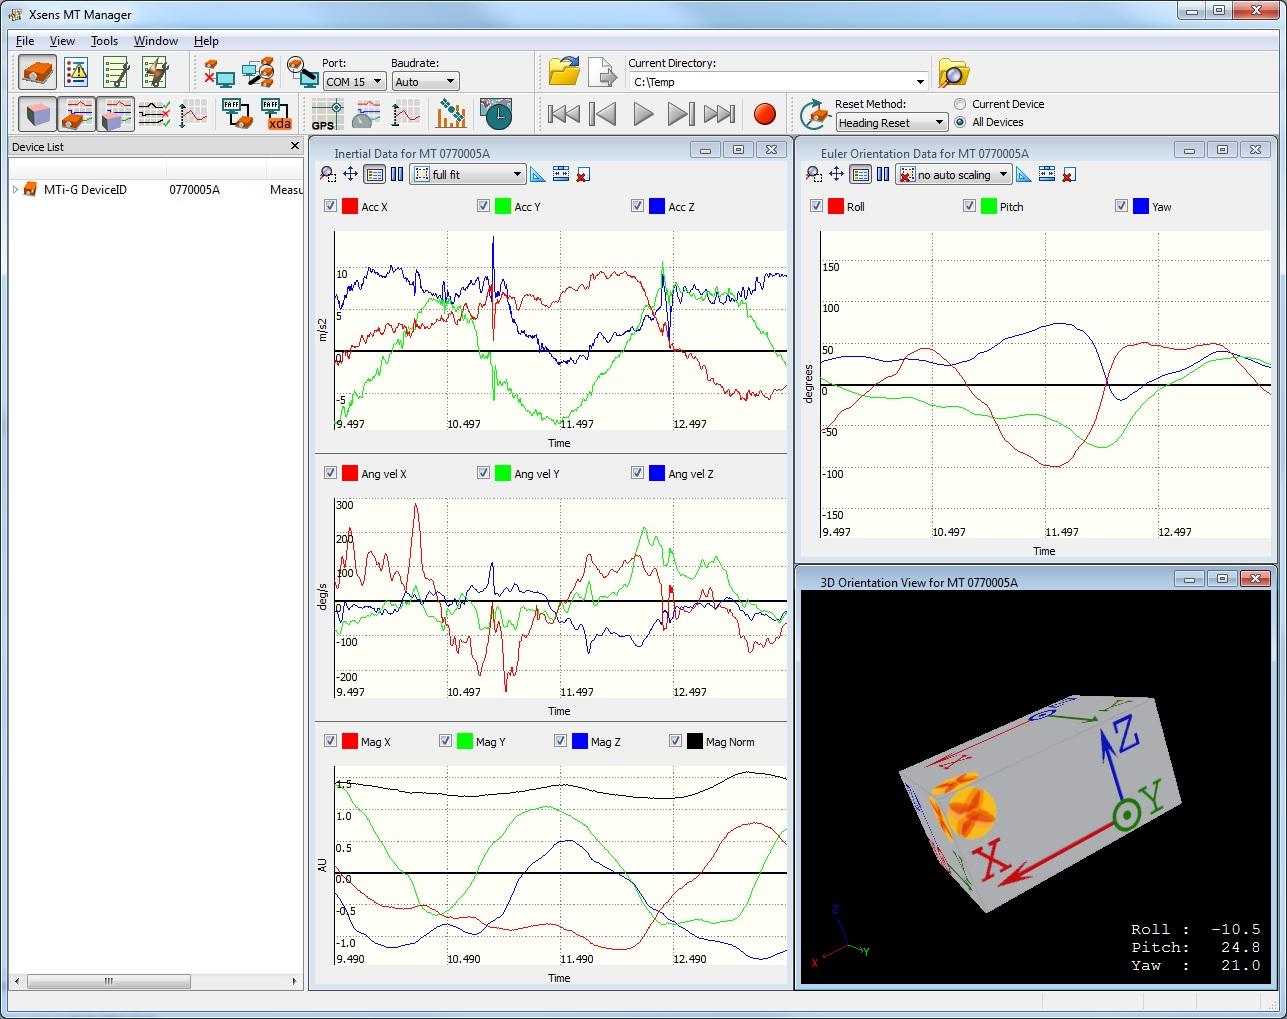Click the checklist with lightning bolt icon
The image size is (1287, 1019).
click(x=155, y=73)
